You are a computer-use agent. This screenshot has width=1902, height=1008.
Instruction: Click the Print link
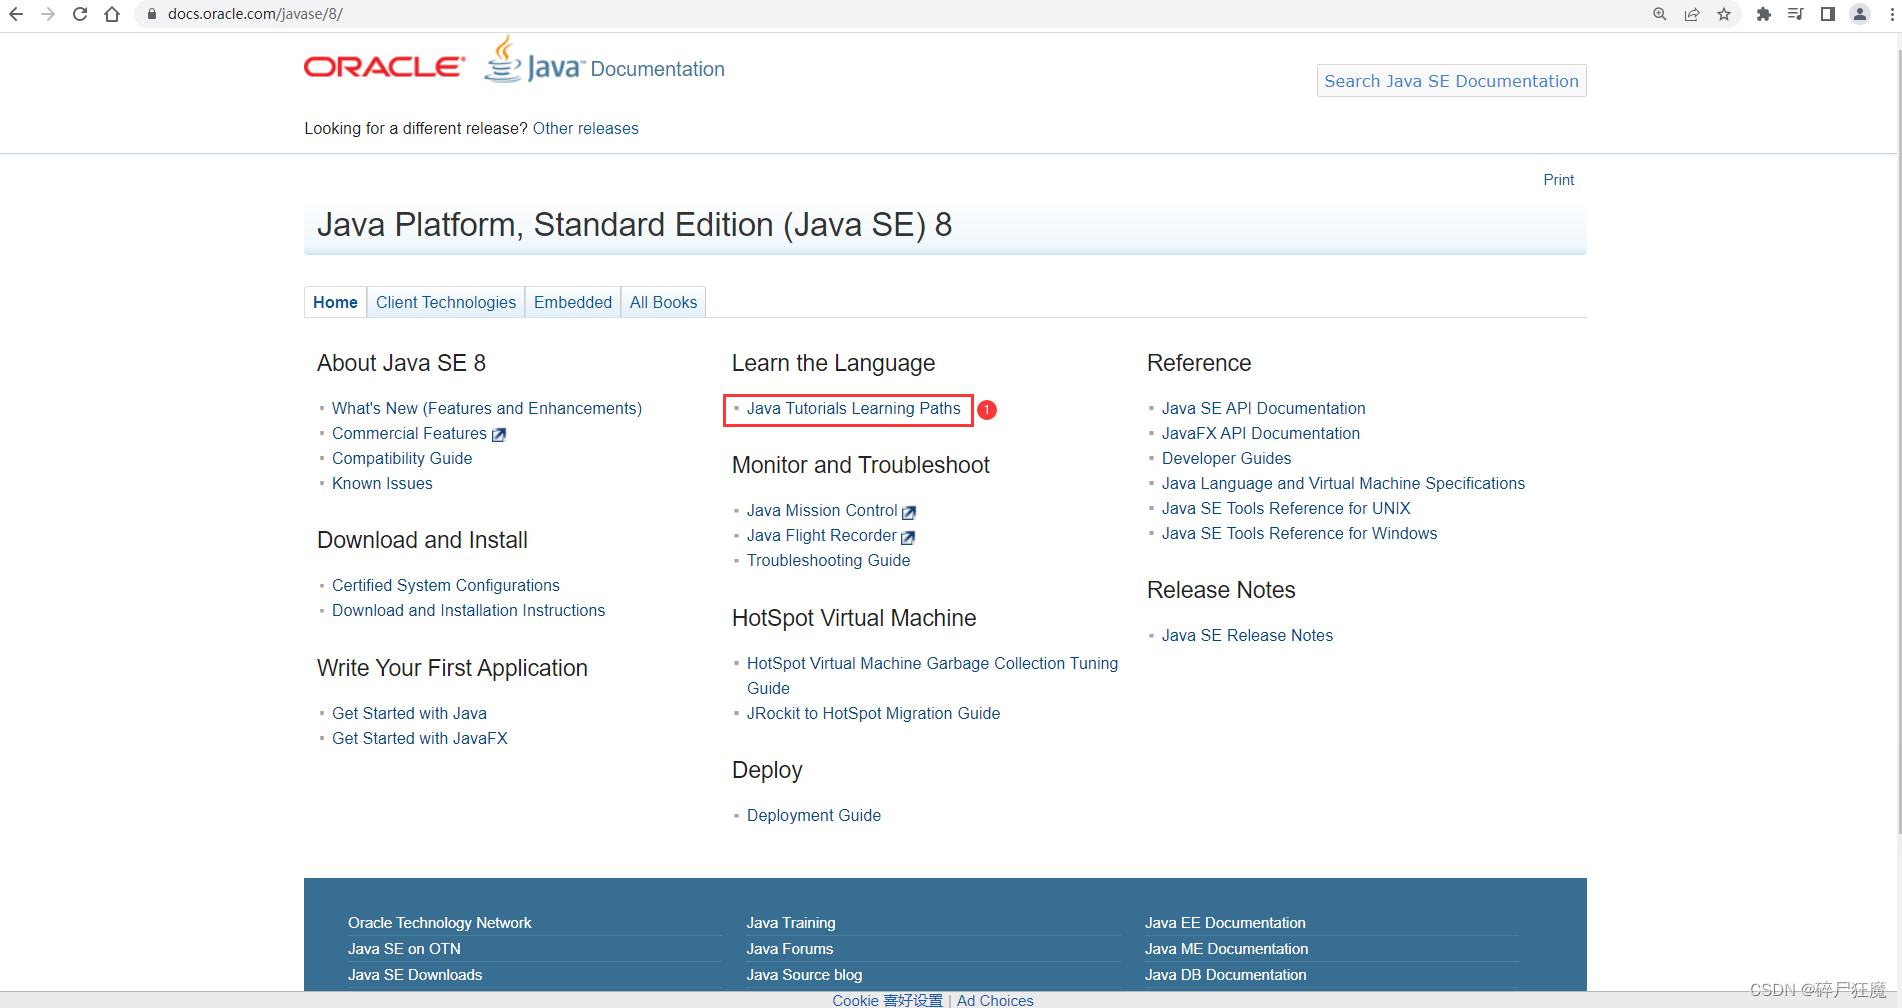click(x=1558, y=180)
